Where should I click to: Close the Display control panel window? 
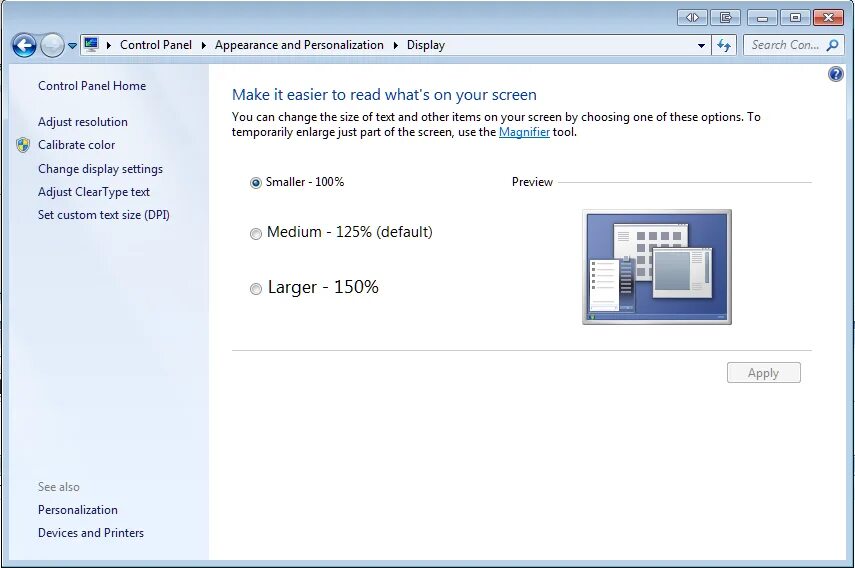click(828, 17)
